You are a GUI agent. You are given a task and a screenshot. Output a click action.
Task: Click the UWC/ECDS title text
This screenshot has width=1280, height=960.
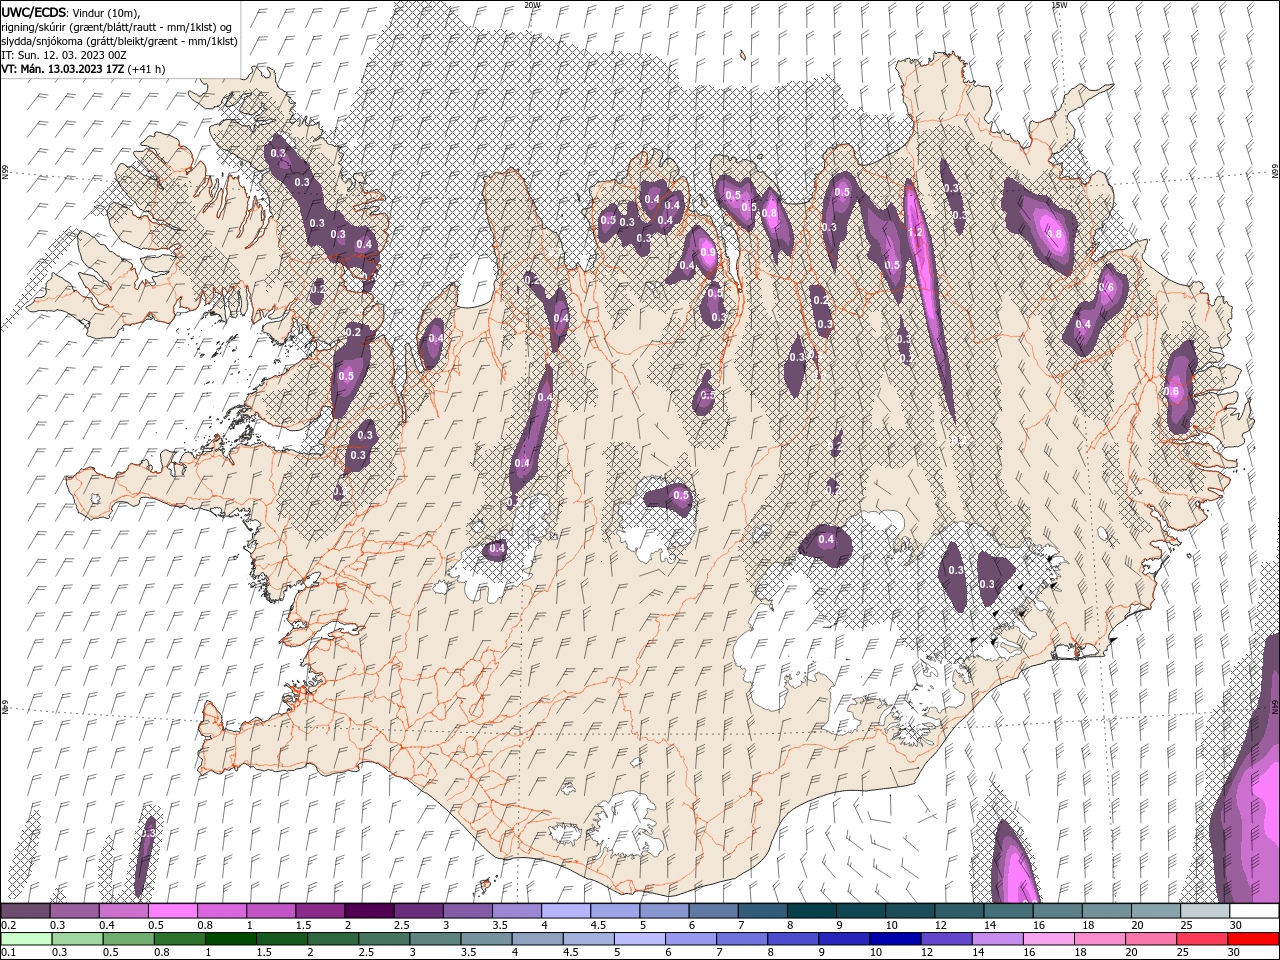[34, 12]
